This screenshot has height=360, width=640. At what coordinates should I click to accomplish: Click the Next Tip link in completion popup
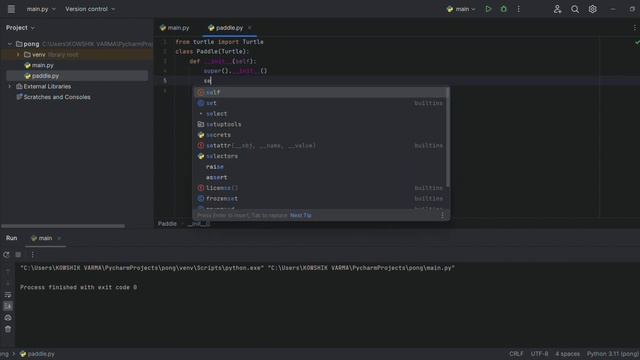pyautogui.click(x=300, y=215)
